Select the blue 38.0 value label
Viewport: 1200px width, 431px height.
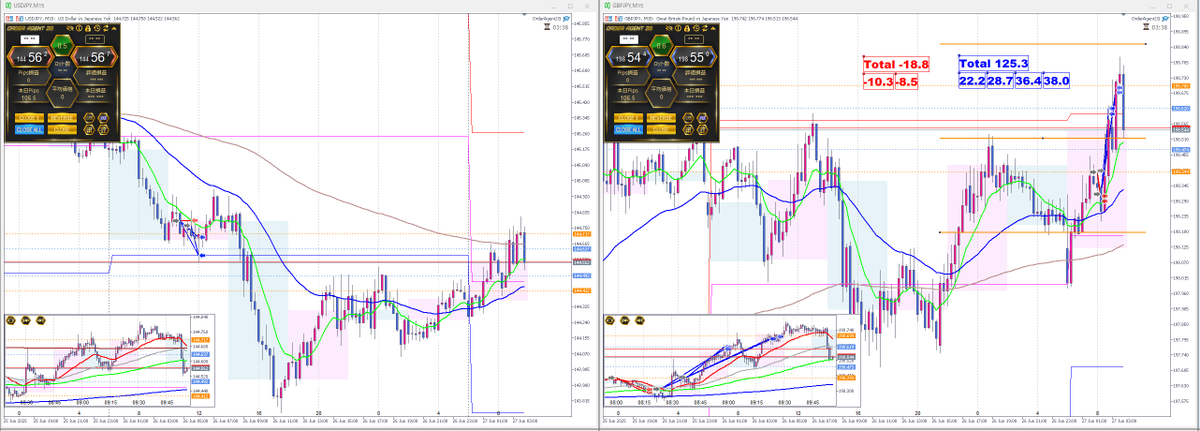click(x=1058, y=81)
